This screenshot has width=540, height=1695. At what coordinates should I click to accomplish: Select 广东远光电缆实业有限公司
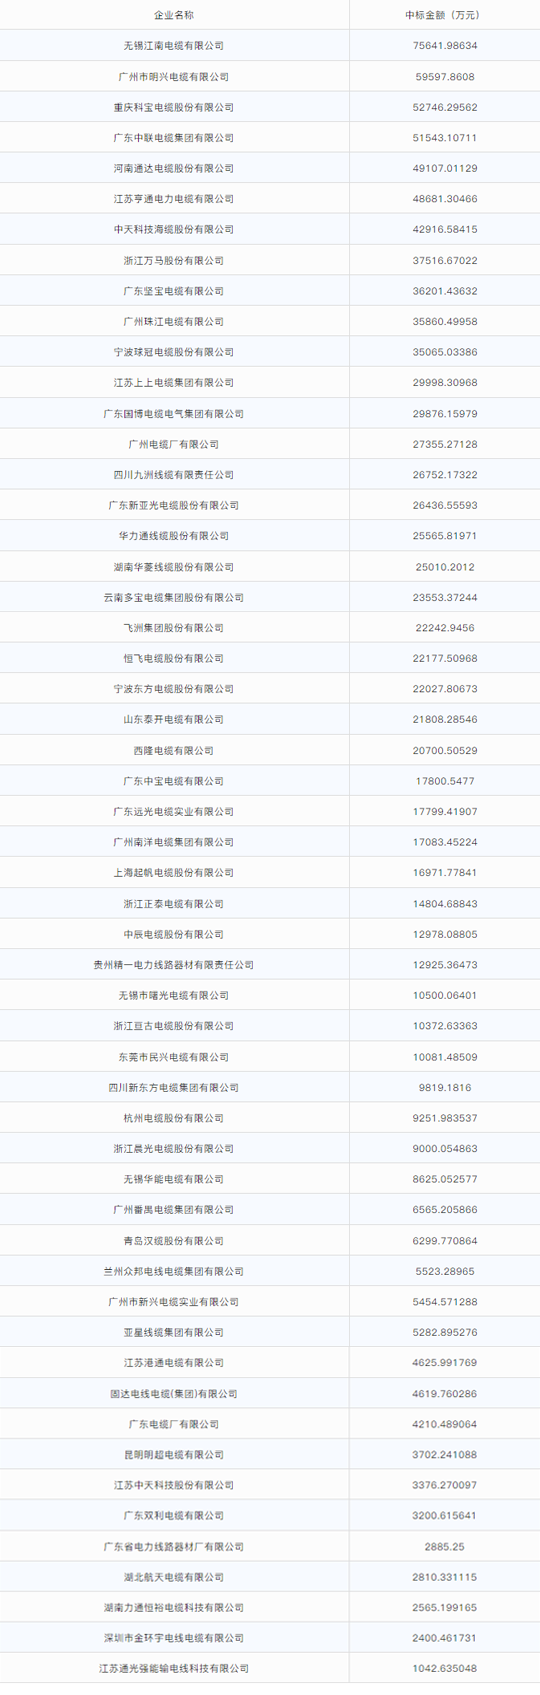point(174,811)
